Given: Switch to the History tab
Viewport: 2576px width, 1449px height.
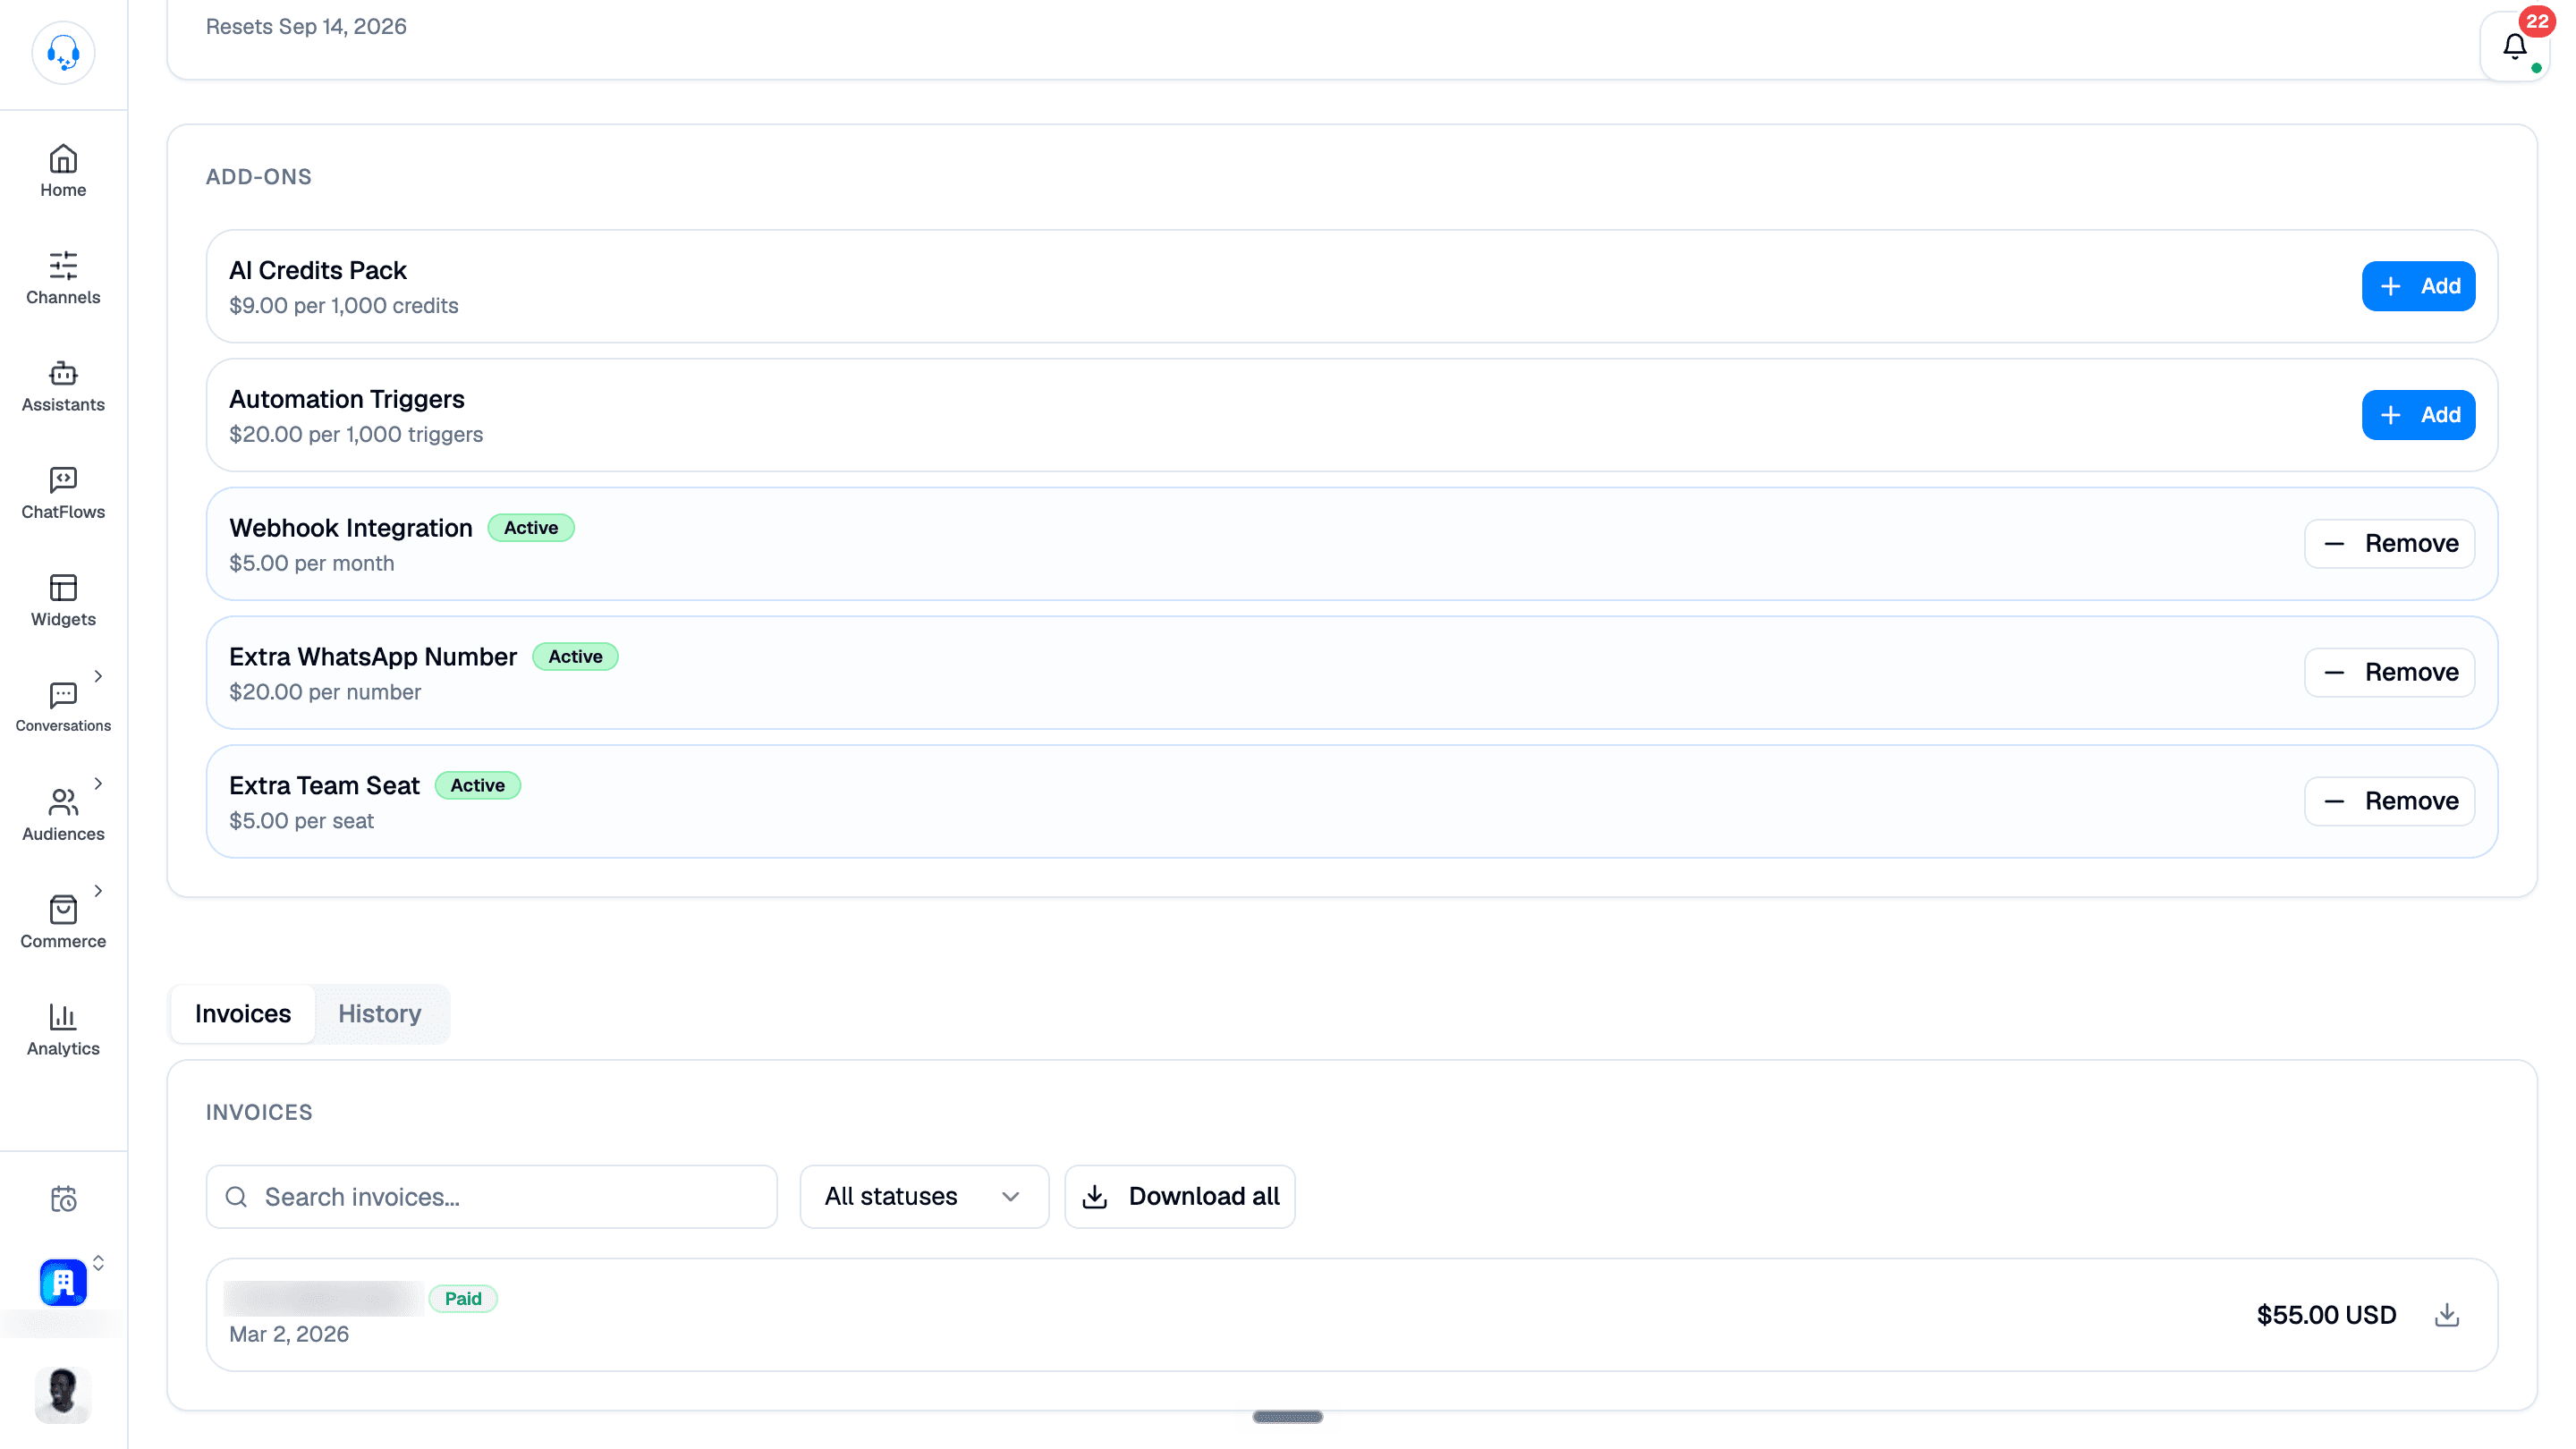Looking at the screenshot, I should [x=380, y=1013].
